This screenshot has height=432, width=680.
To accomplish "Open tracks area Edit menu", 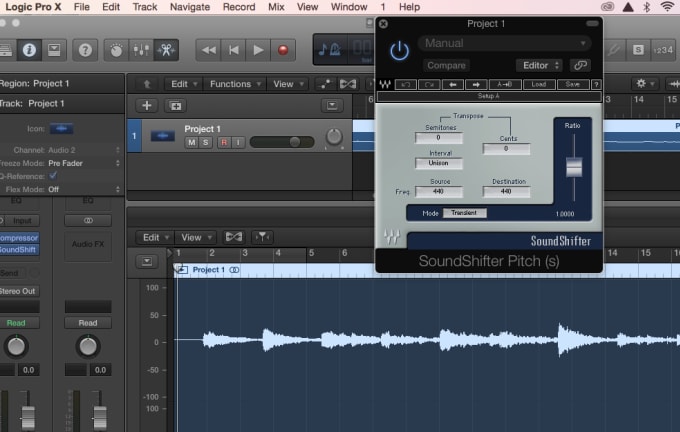I will tap(184, 84).
